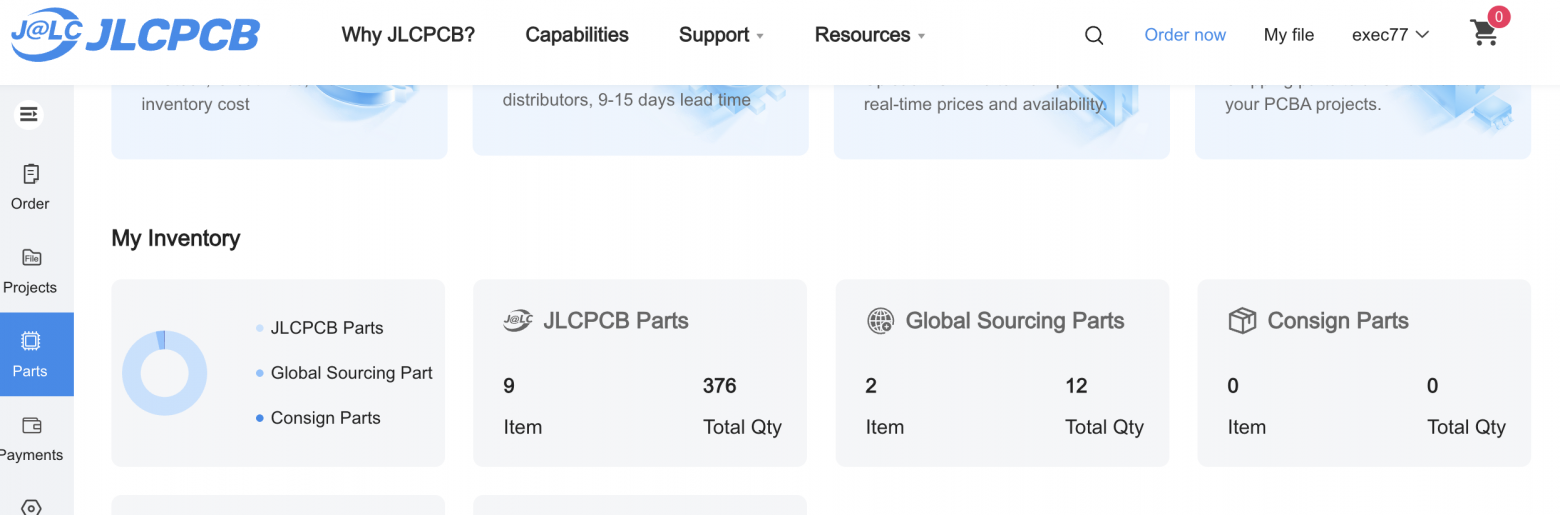Click the Global Sourcing Part legend entry
Image resolution: width=1560 pixels, height=515 pixels.
click(345, 373)
